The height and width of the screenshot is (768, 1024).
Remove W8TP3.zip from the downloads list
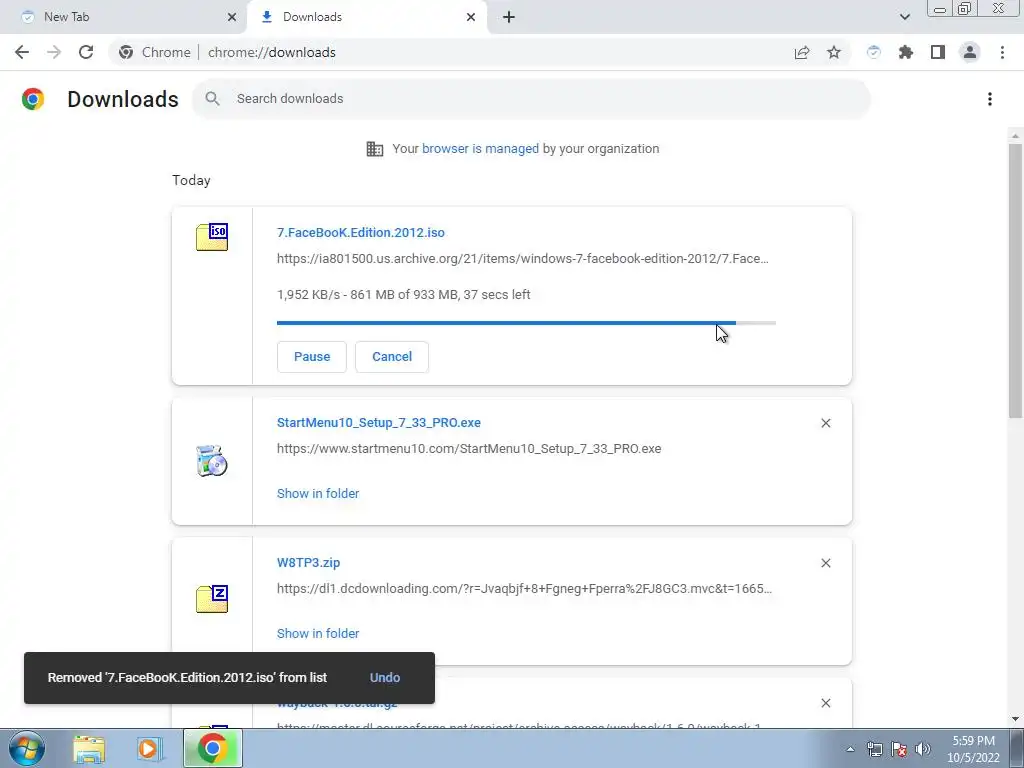[x=825, y=563]
